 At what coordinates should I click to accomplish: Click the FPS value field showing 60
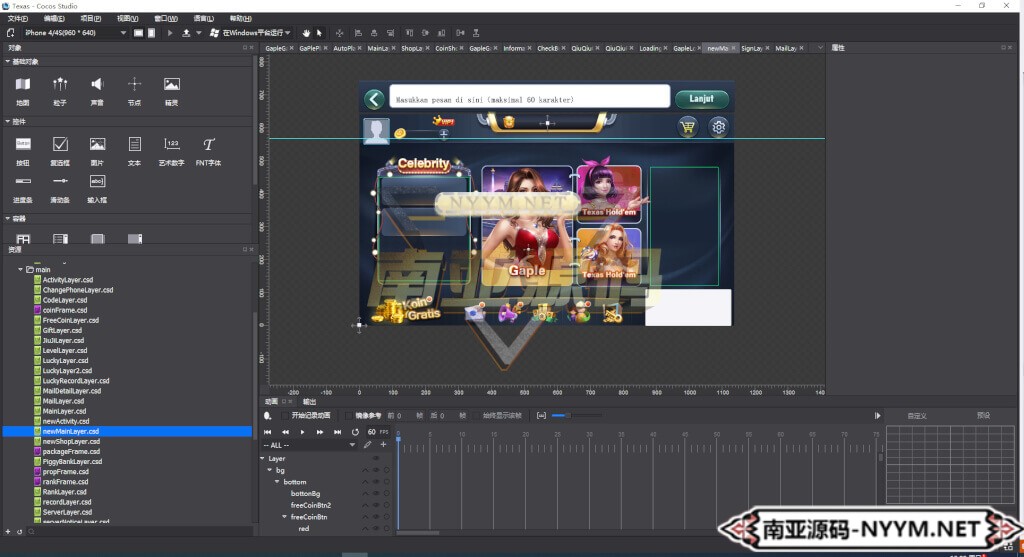coord(371,432)
